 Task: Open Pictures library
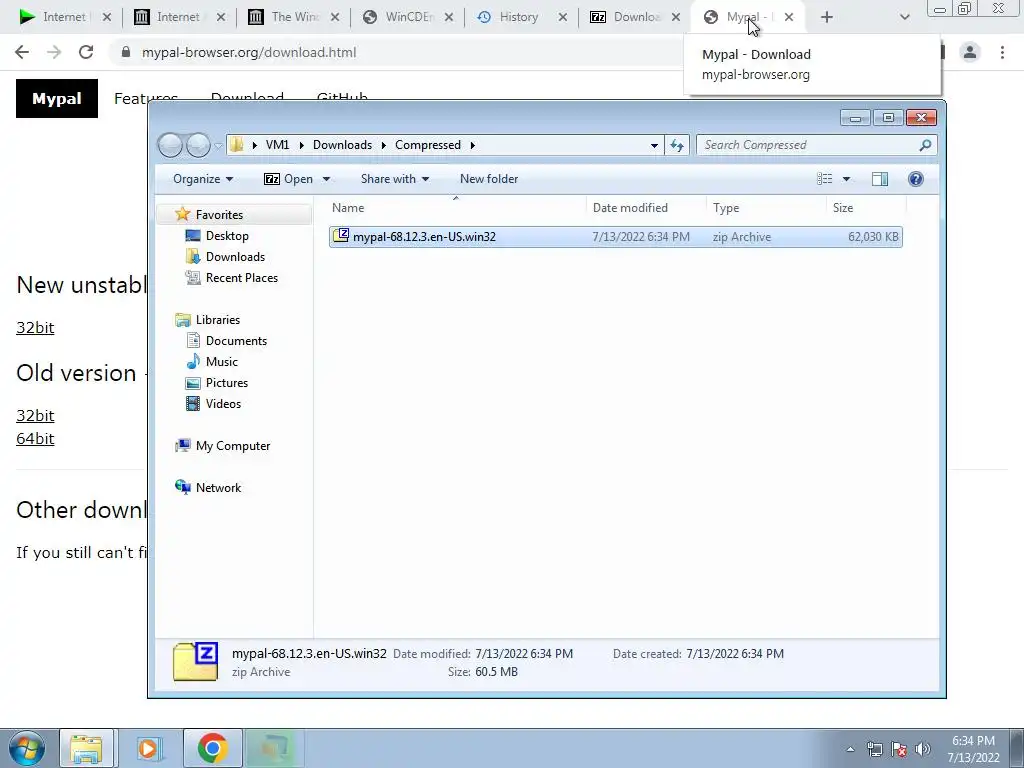coord(227,383)
